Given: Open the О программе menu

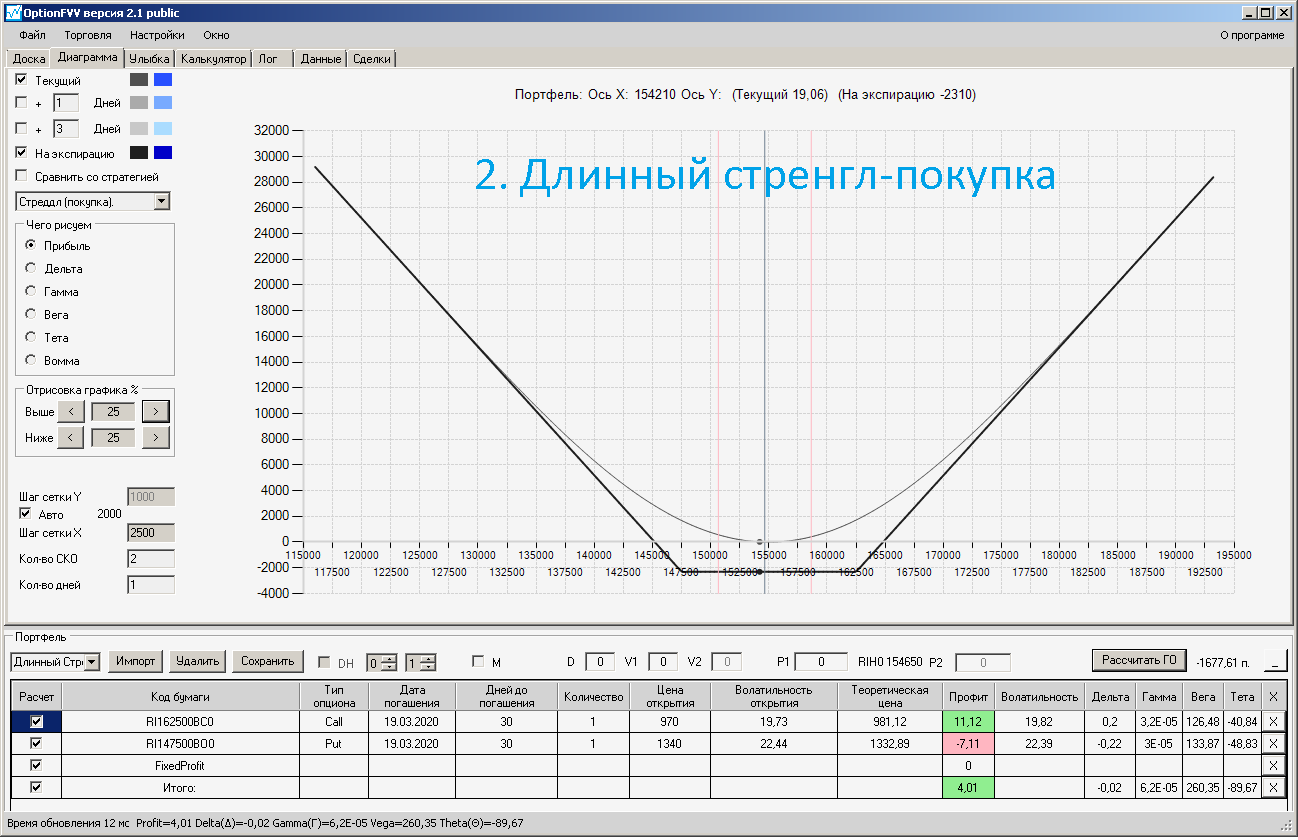Looking at the screenshot, I should (1252, 35).
